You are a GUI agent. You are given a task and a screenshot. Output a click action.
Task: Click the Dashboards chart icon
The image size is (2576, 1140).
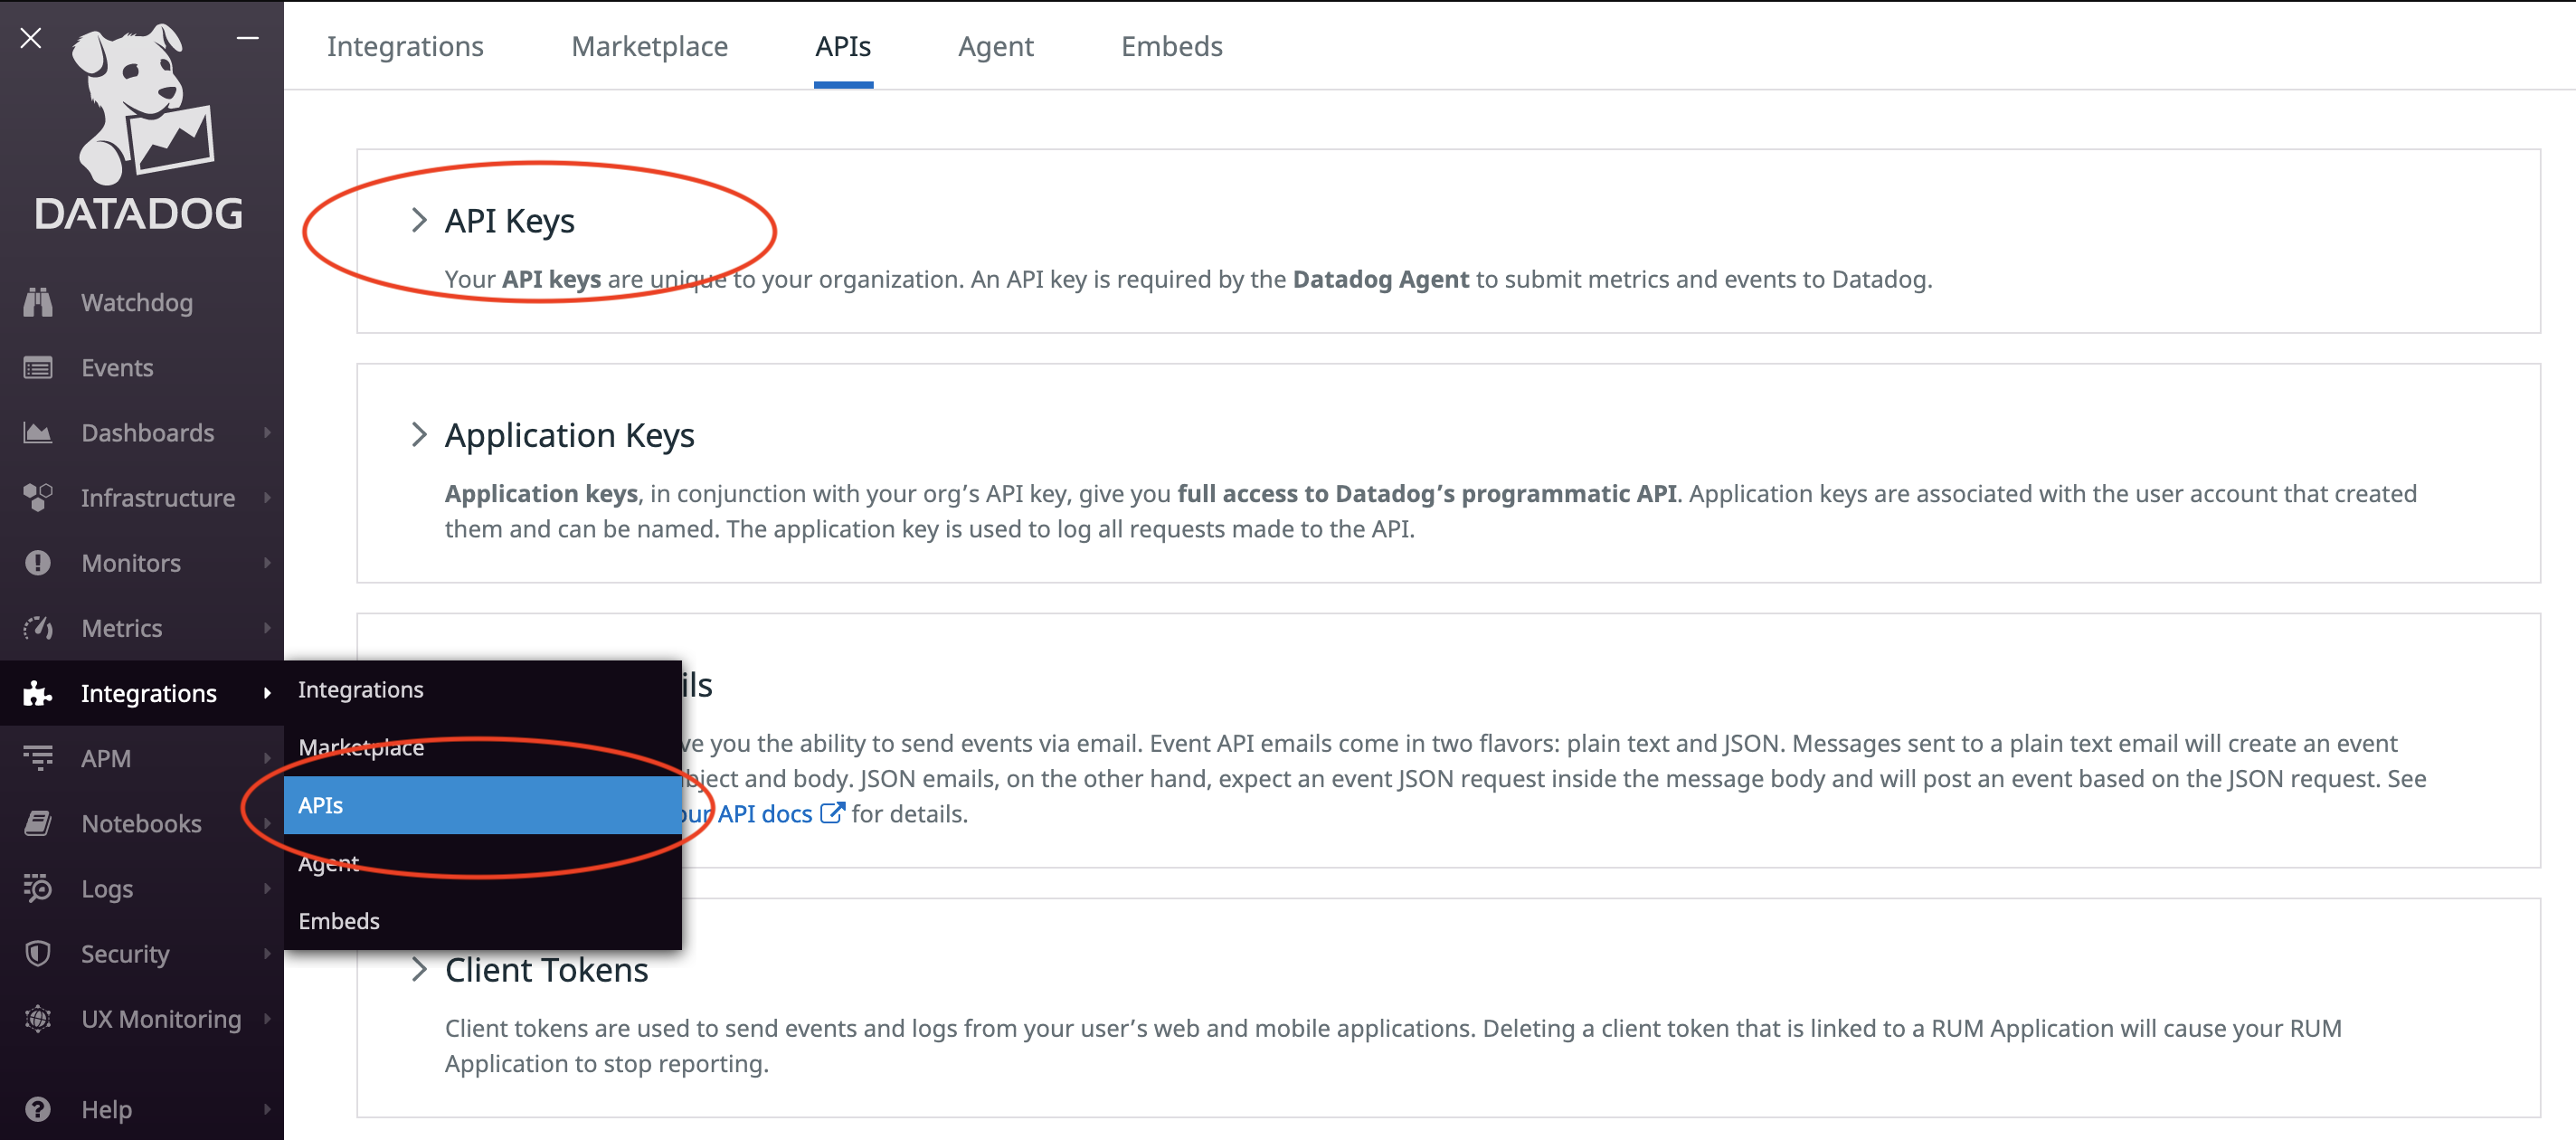point(38,433)
